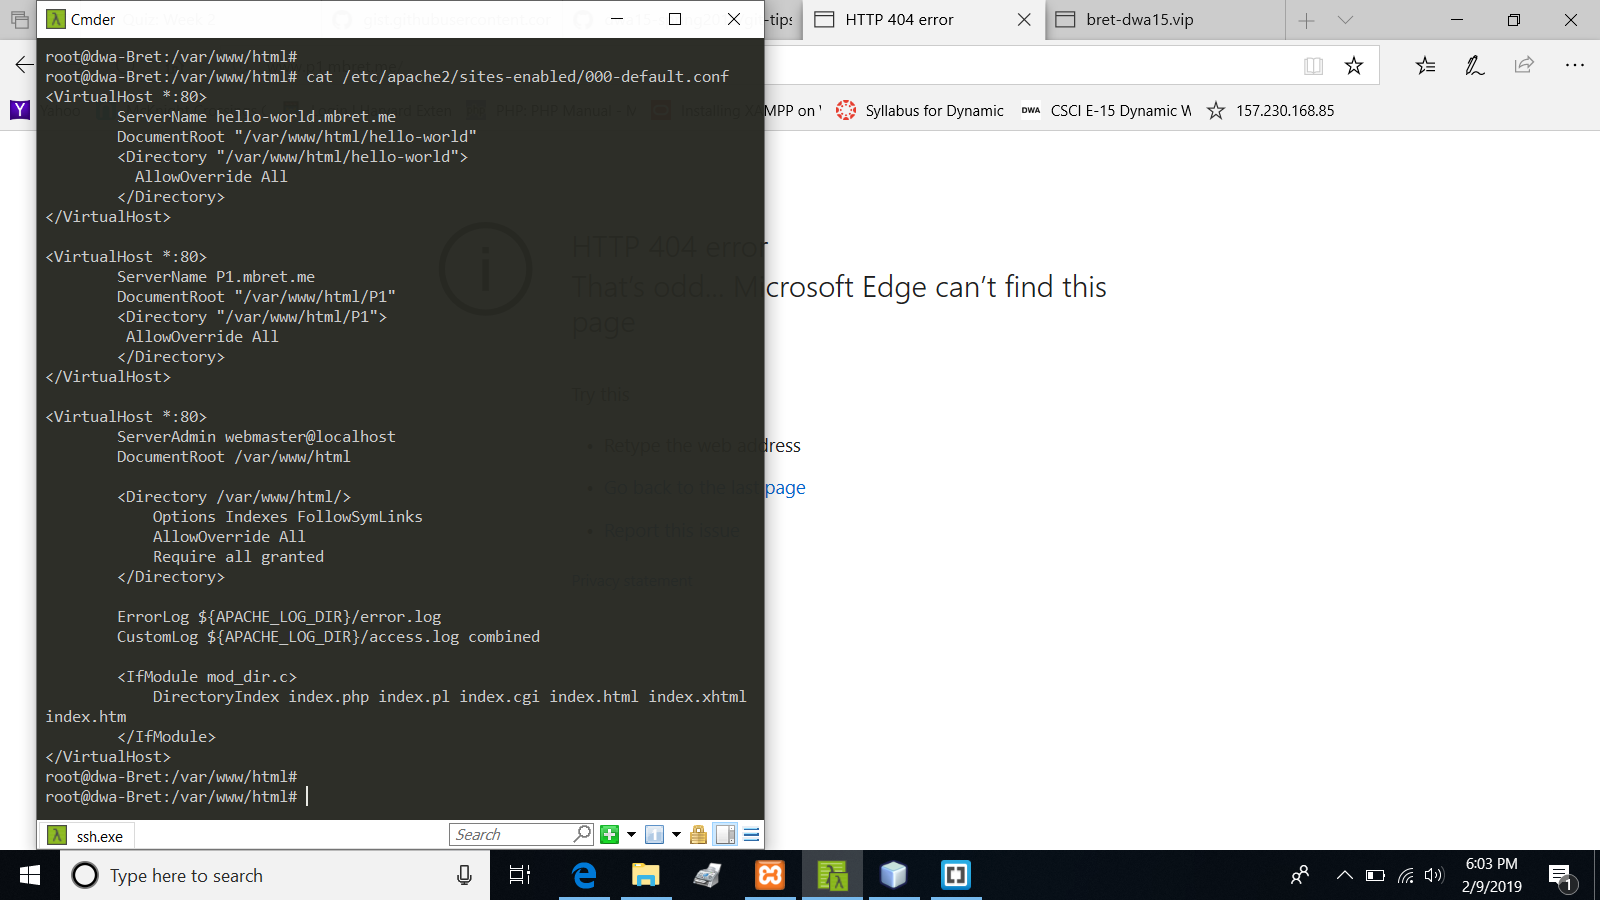Open Microsoft Edge from the taskbar
Image resolution: width=1600 pixels, height=900 pixels.
[x=583, y=875]
